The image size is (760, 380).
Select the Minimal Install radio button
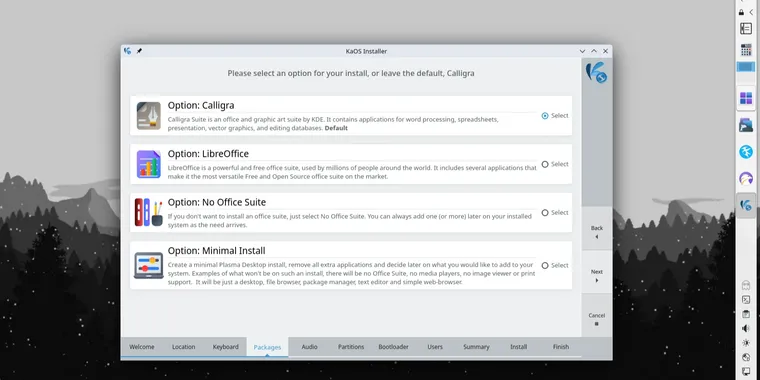click(x=545, y=266)
